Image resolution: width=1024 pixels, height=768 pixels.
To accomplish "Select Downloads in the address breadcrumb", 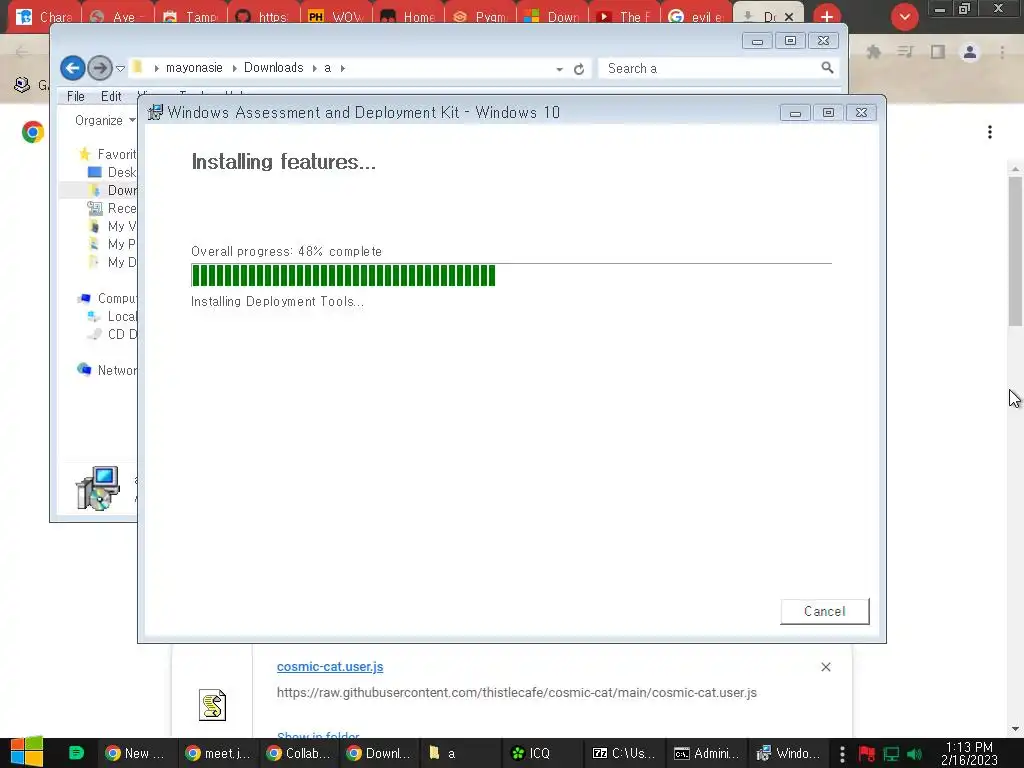I will [274, 68].
